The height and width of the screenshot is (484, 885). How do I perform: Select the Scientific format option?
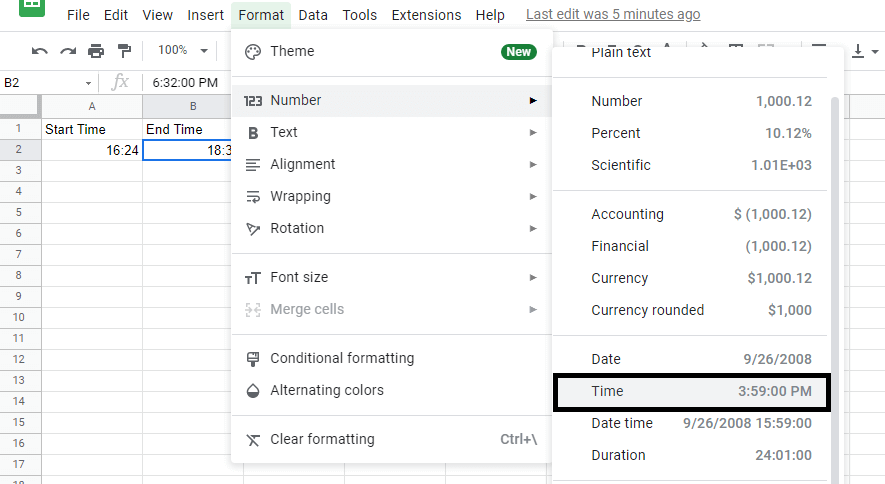coord(692,166)
